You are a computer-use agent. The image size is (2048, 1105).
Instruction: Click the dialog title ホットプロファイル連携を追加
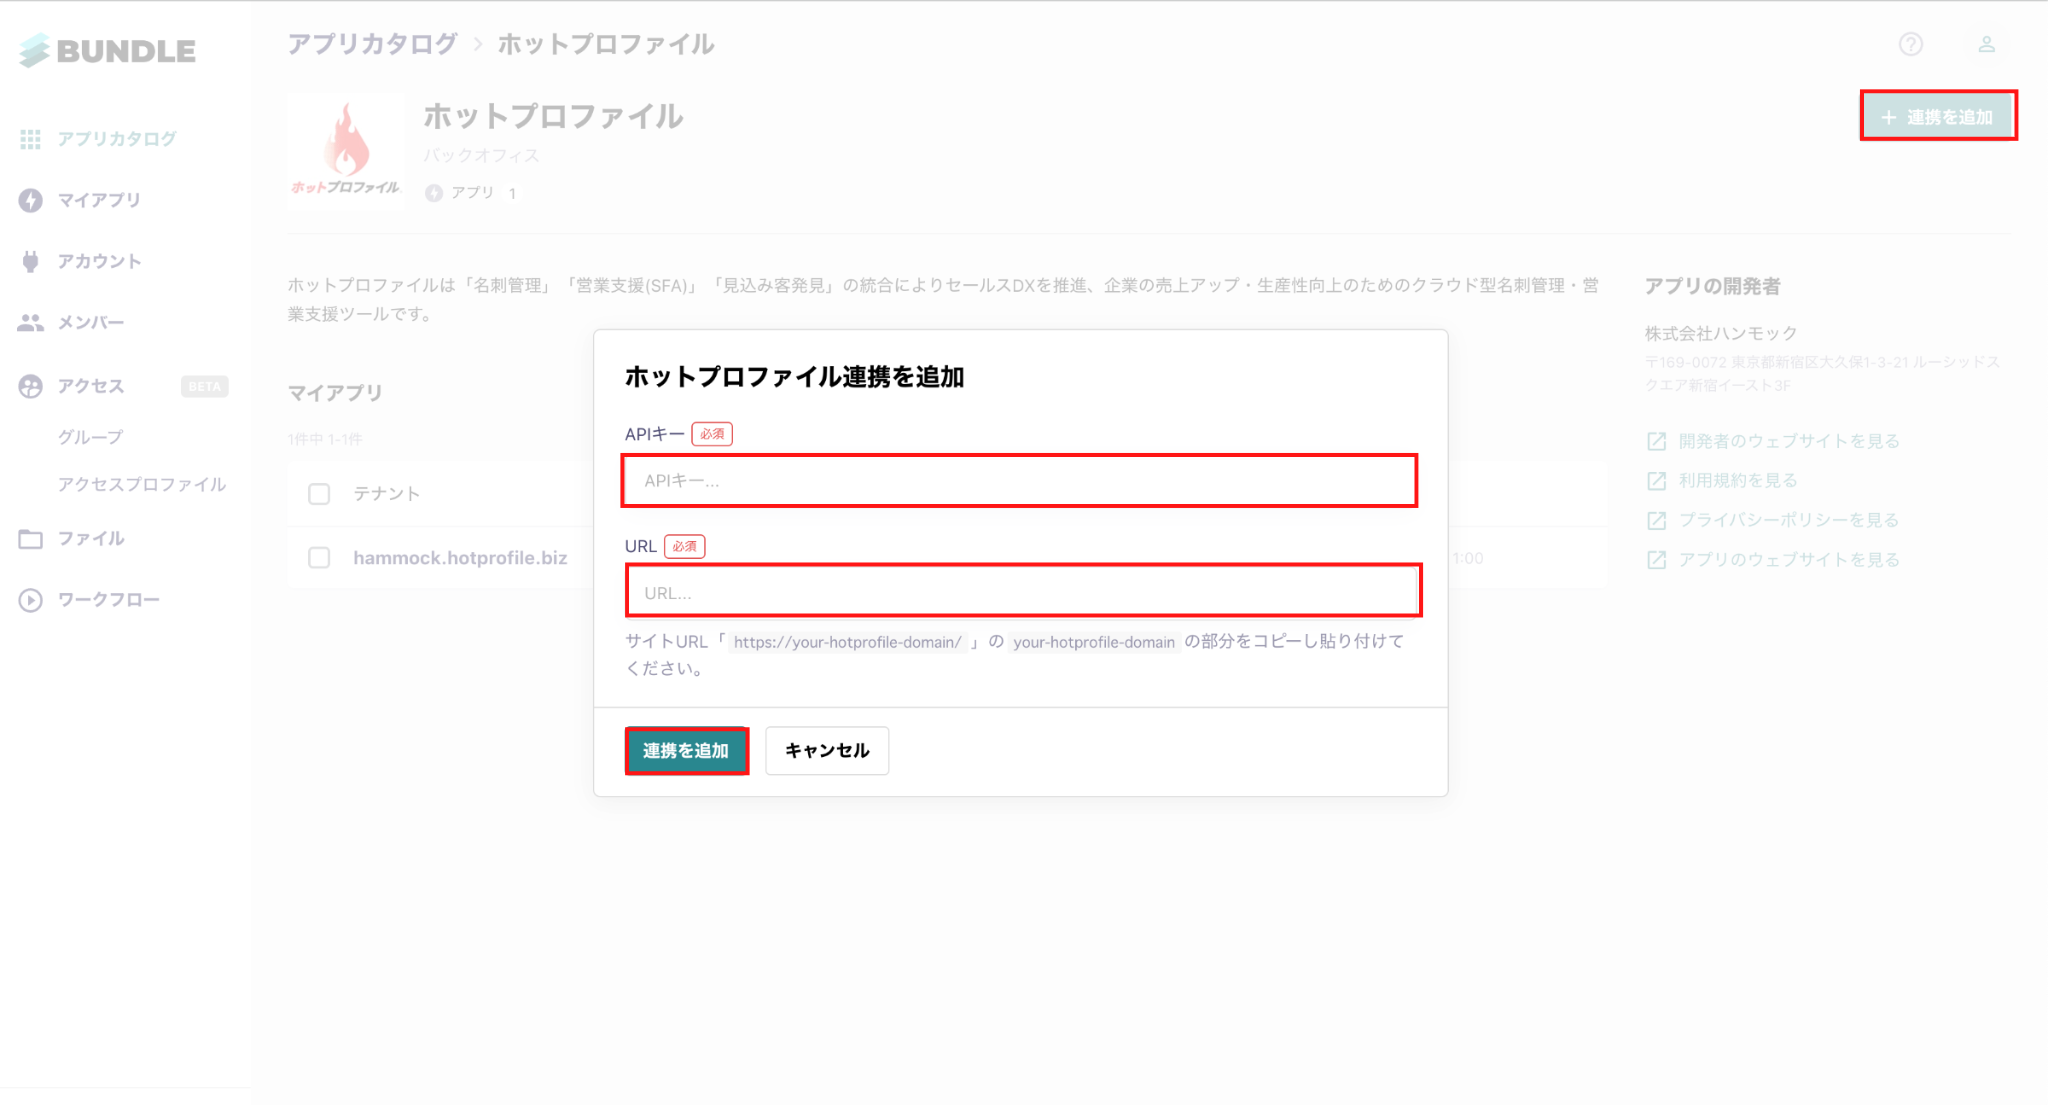(795, 377)
